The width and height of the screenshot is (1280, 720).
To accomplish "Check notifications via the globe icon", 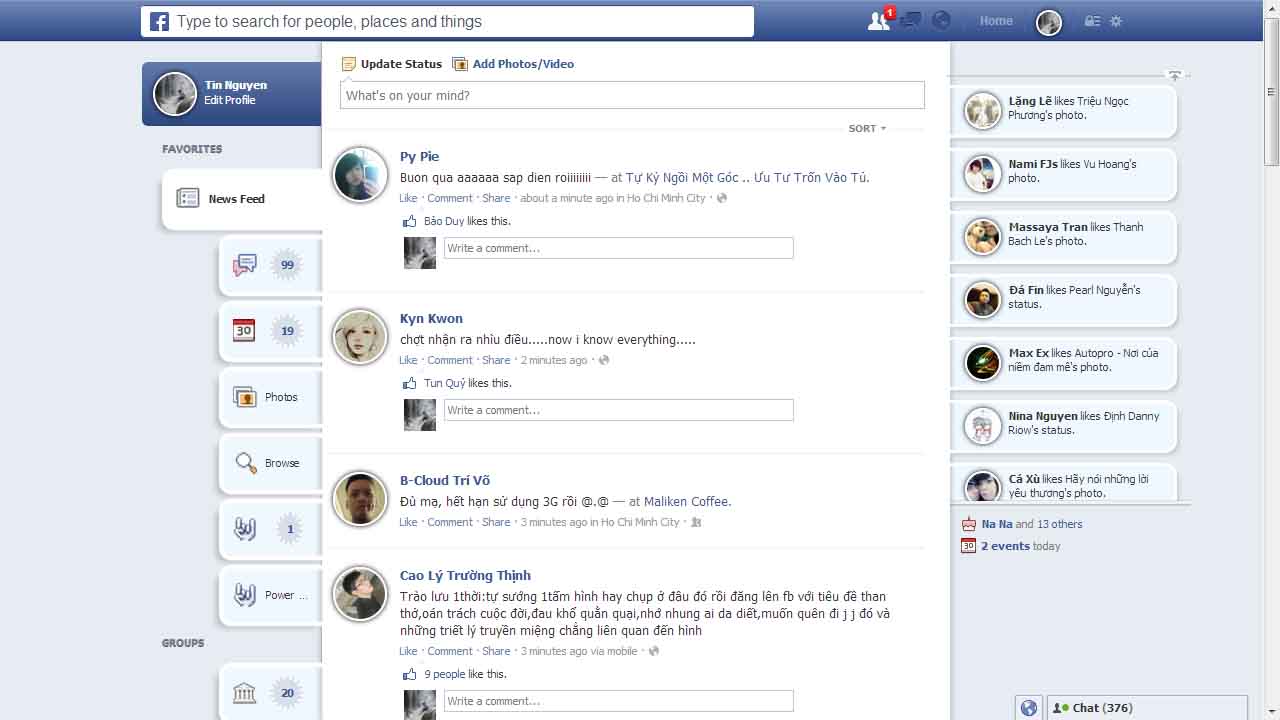I will tap(939, 20).
